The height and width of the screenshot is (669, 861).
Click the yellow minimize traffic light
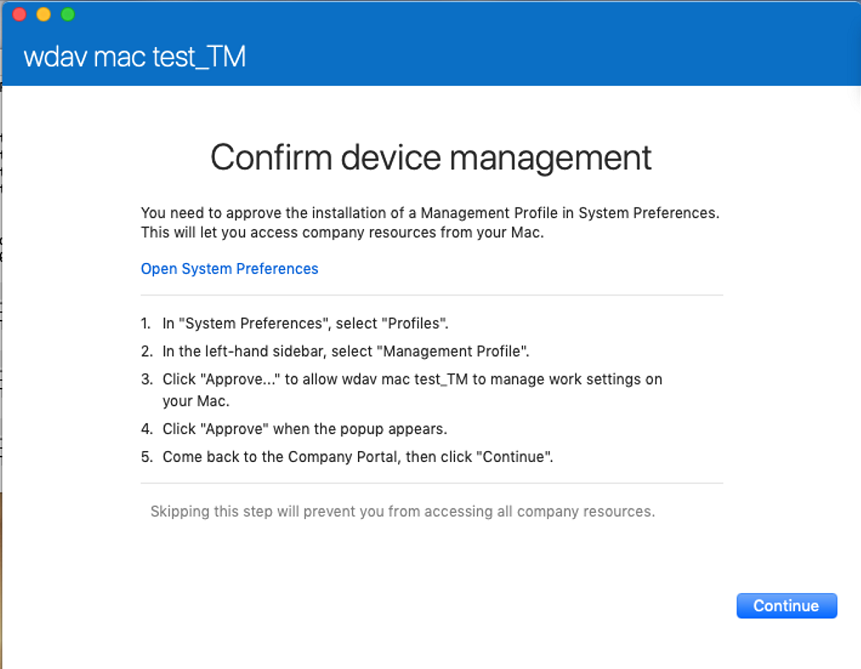point(43,15)
